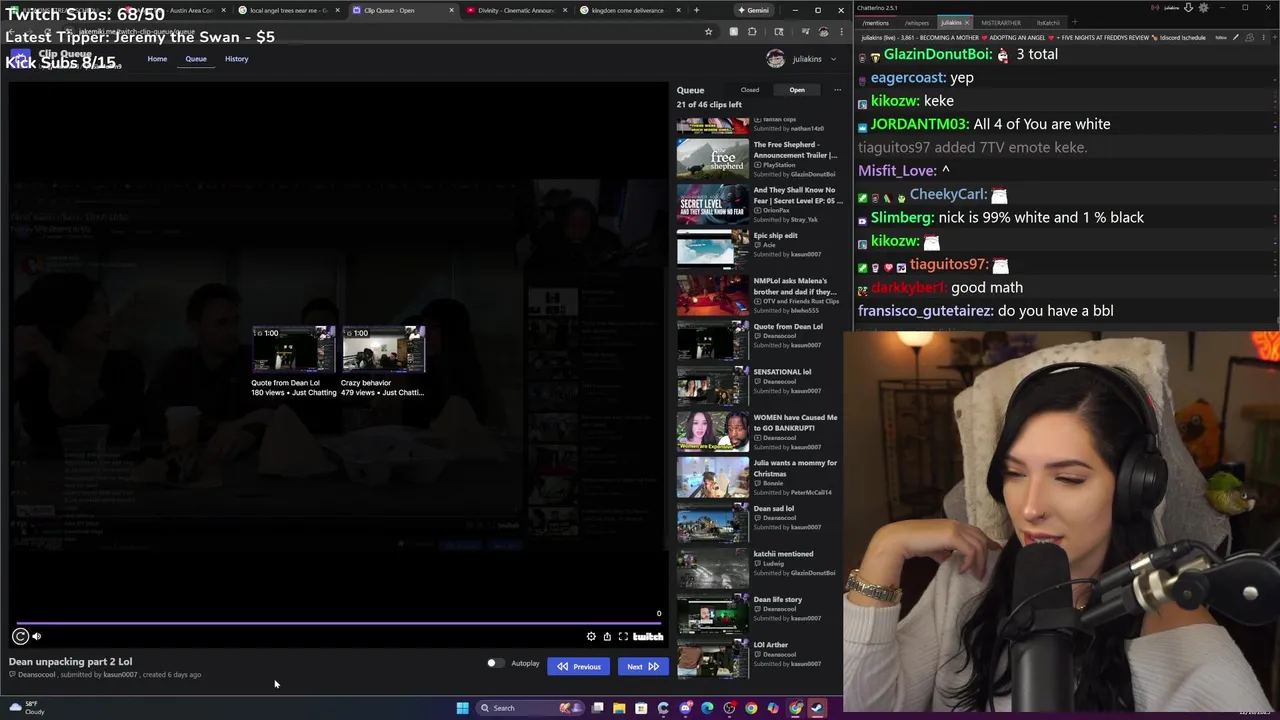Click the Gemini button in Chrome
This screenshot has width=1280, height=720.
coord(753,10)
